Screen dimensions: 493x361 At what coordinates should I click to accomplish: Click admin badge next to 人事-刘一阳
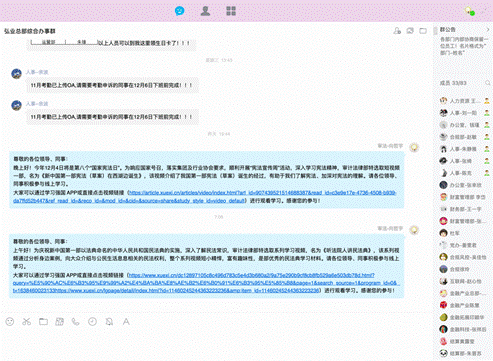point(487,113)
